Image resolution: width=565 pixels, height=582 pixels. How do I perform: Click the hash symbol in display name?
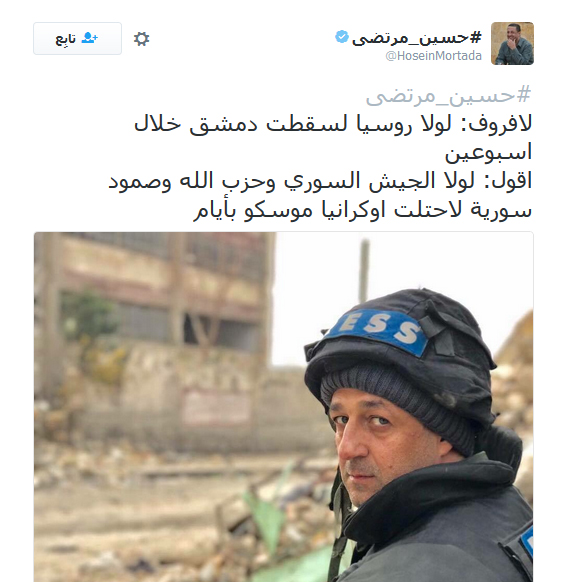coord(476,37)
